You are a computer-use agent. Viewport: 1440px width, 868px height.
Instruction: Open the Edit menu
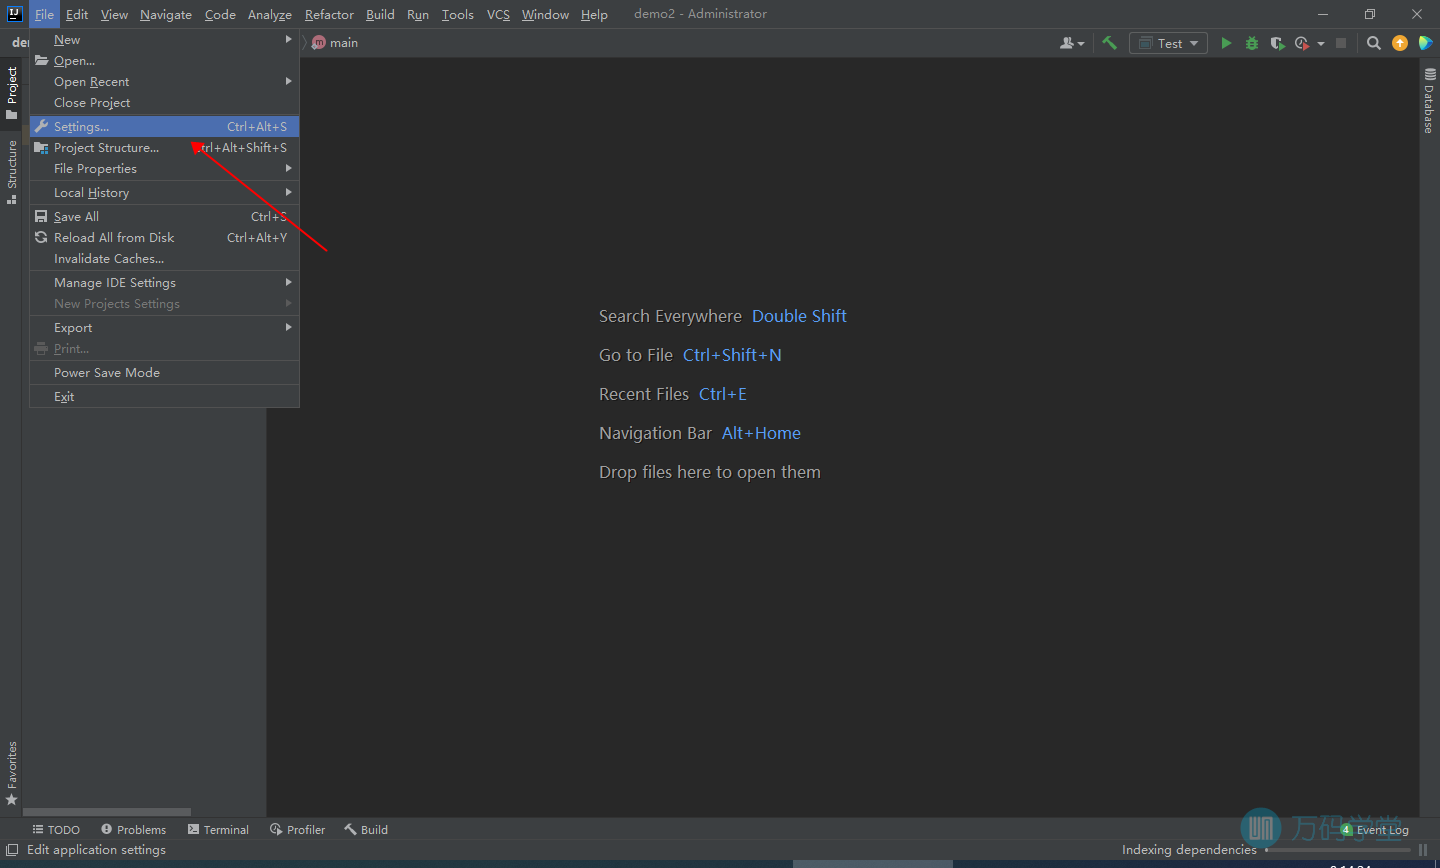[x=77, y=14]
